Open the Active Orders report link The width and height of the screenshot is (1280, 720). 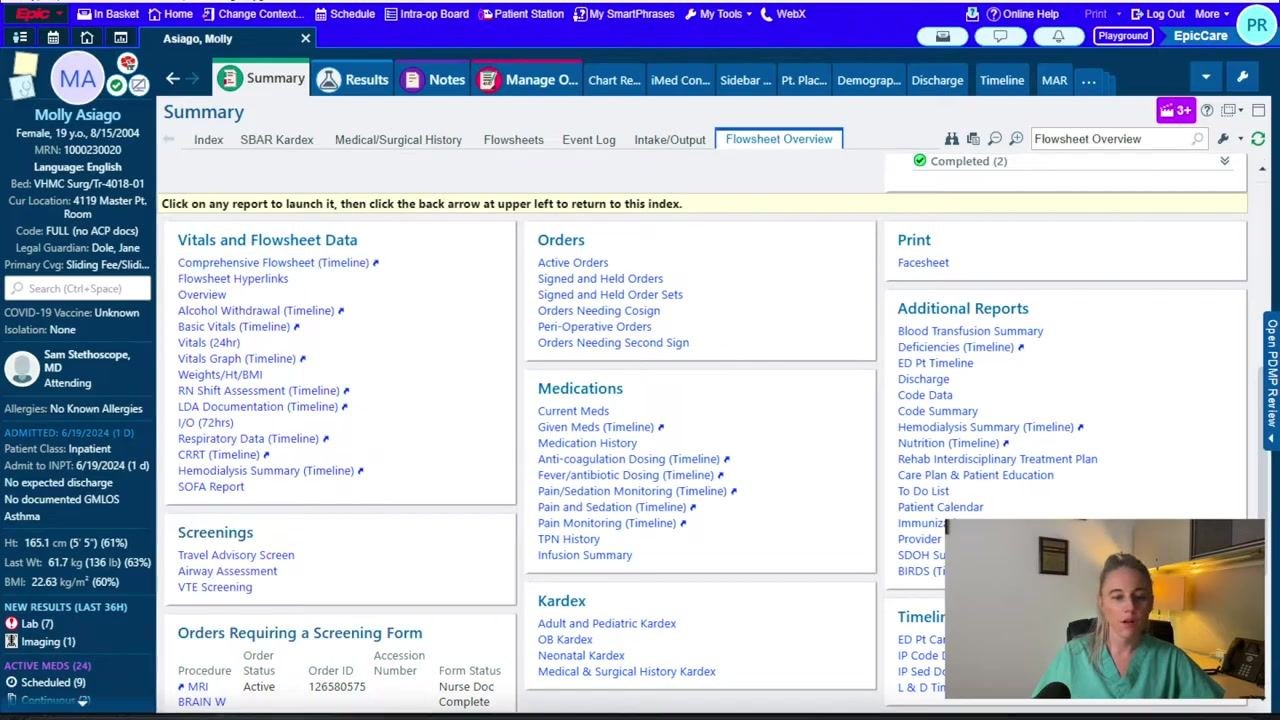(573, 263)
